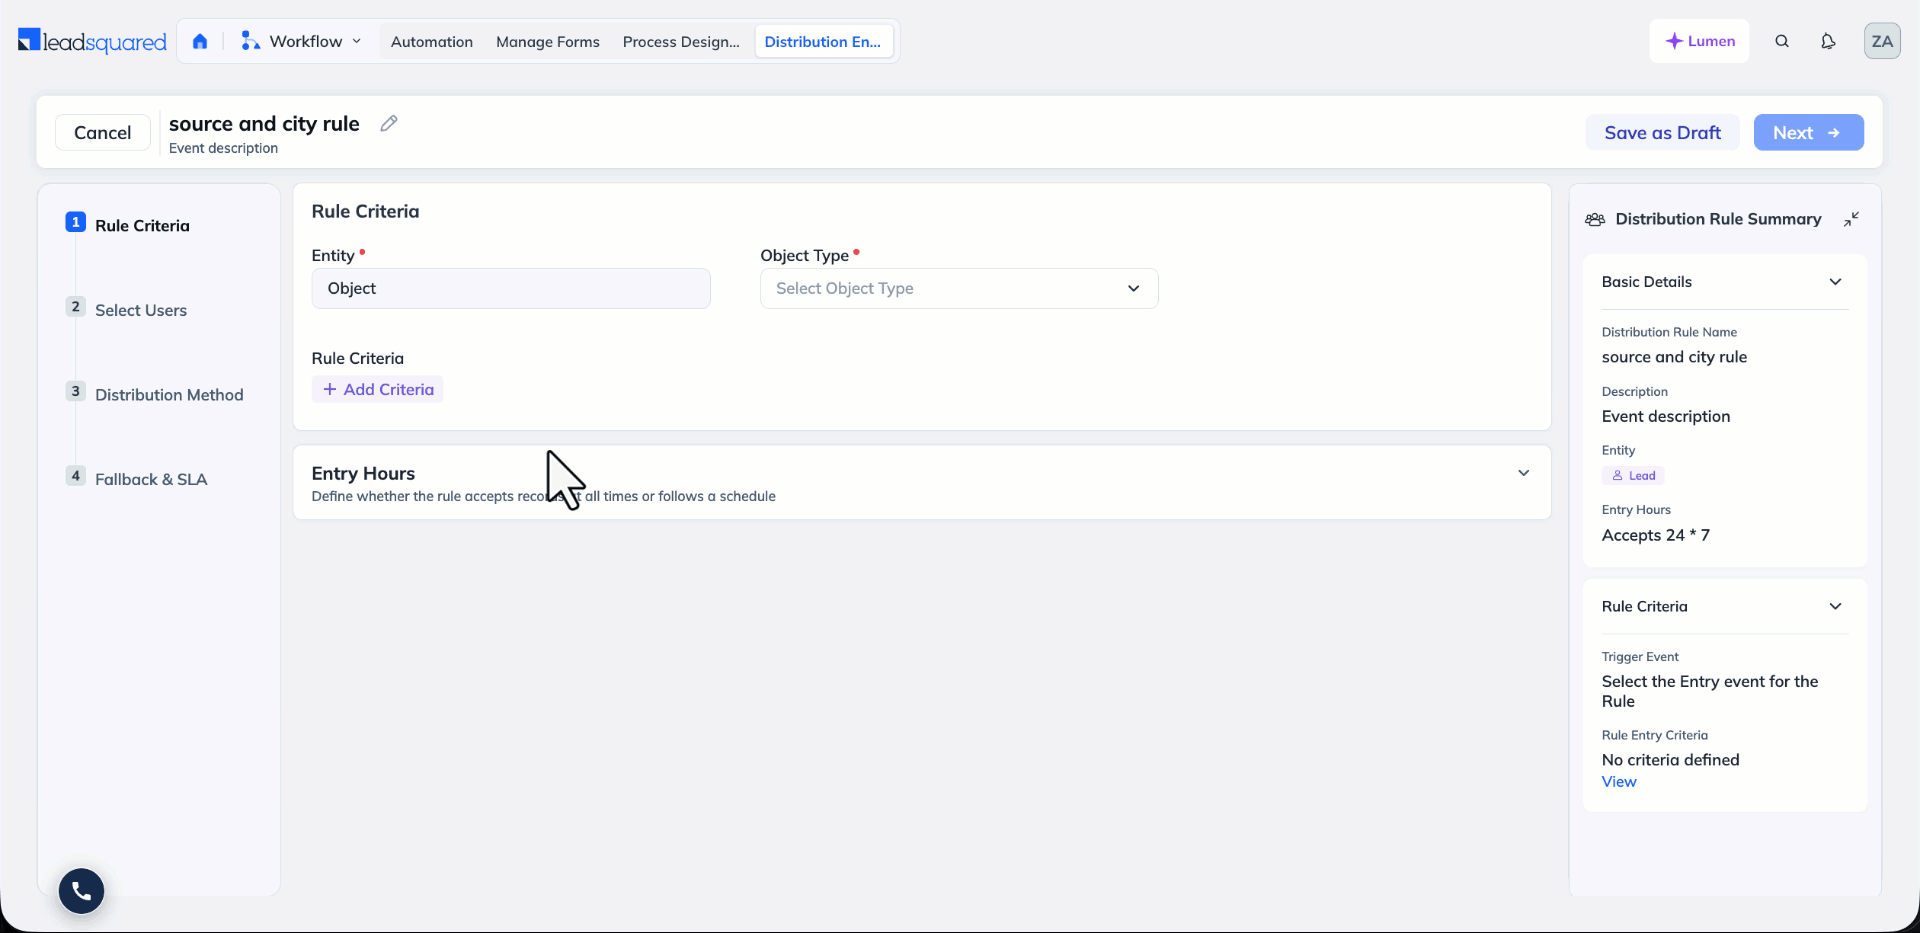Click the 'source and city rule' title
1920x933 pixels.
(x=264, y=123)
